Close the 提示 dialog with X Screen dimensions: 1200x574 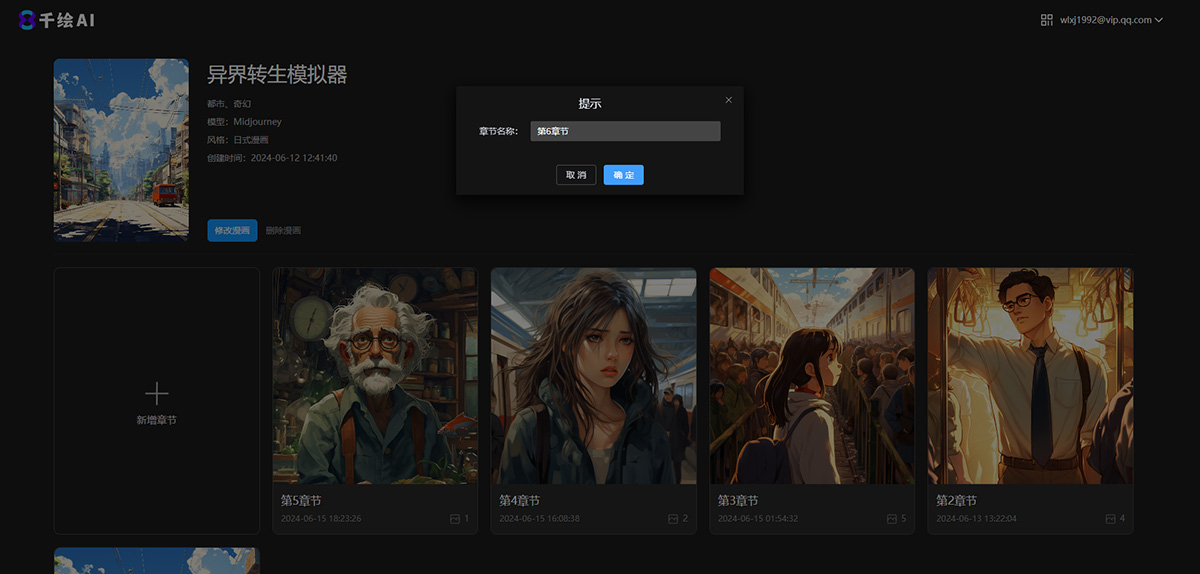click(x=728, y=100)
